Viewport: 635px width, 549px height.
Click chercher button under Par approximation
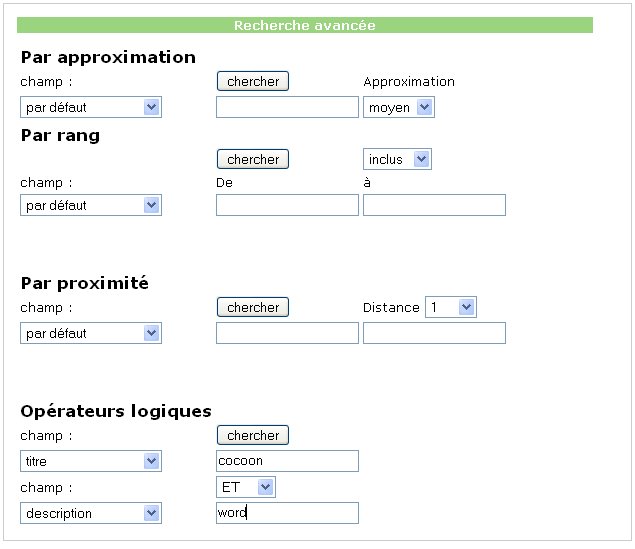tap(253, 81)
